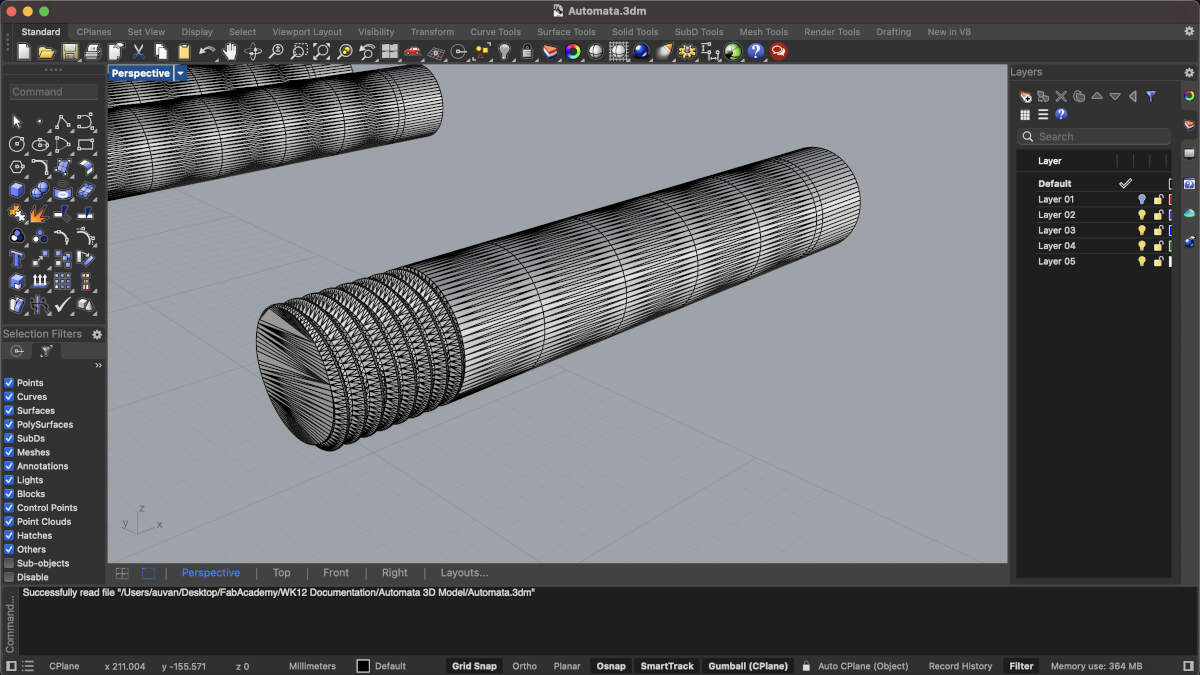Click the Explode tool icon
1200x675 pixels.
tap(40, 213)
